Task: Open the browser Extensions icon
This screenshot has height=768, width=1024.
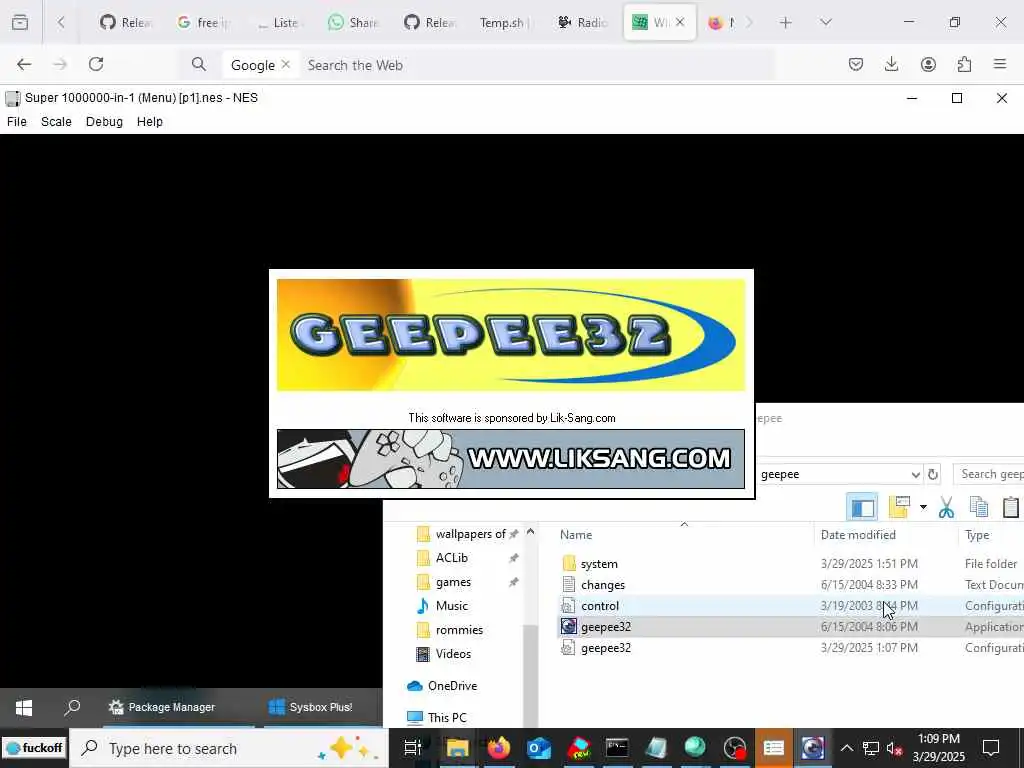Action: (x=964, y=64)
